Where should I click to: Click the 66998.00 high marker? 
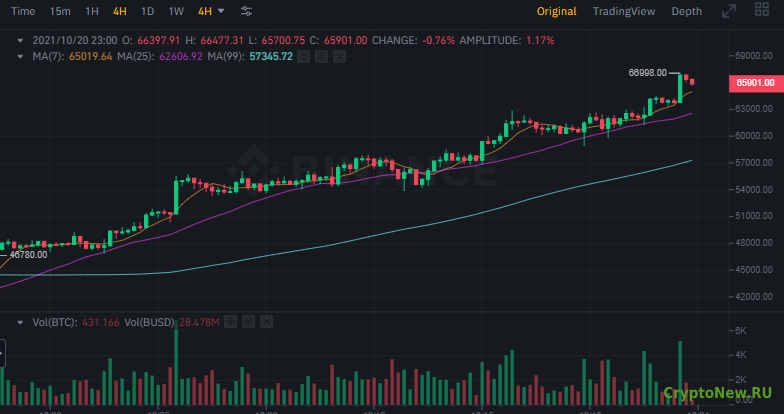pyautogui.click(x=648, y=73)
